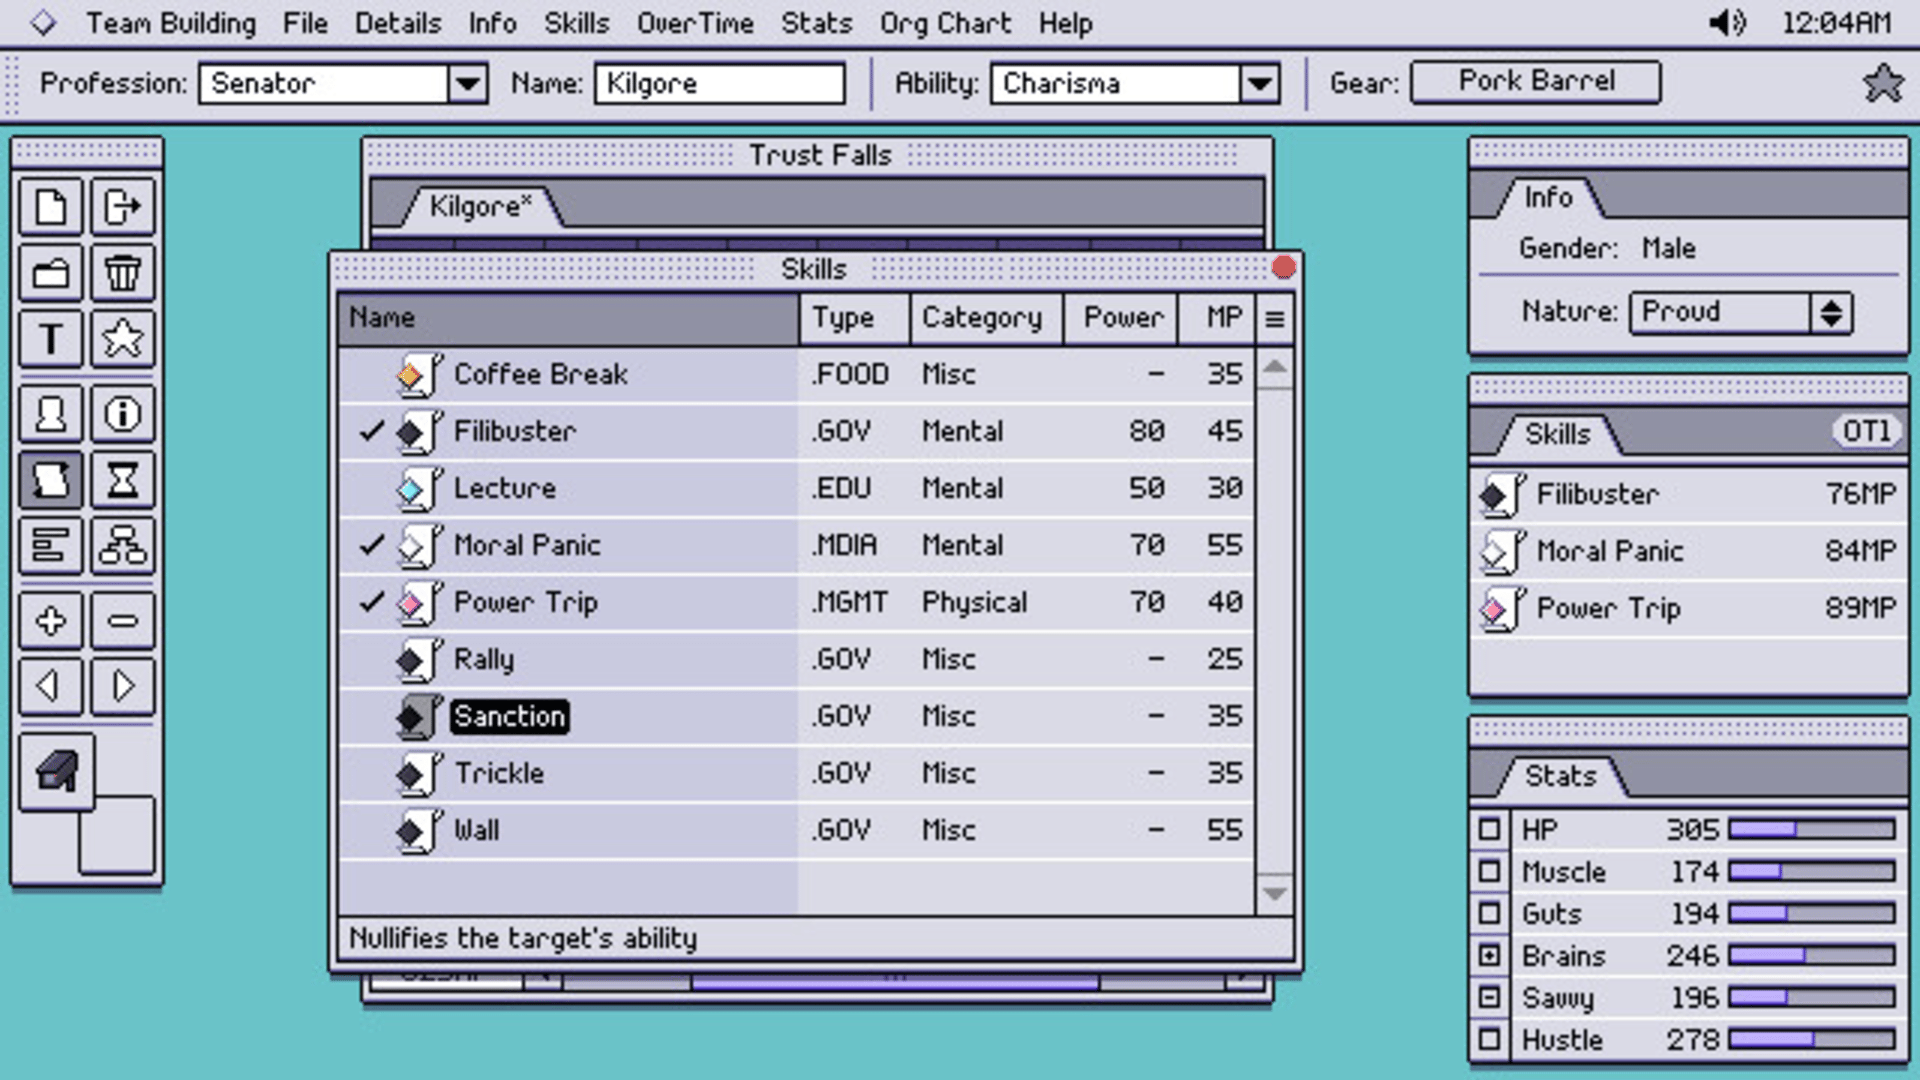The width and height of the screenshot is (1920, 1080).
Task: Open the Profession dropdown arrow
Action: pos(467,83)
